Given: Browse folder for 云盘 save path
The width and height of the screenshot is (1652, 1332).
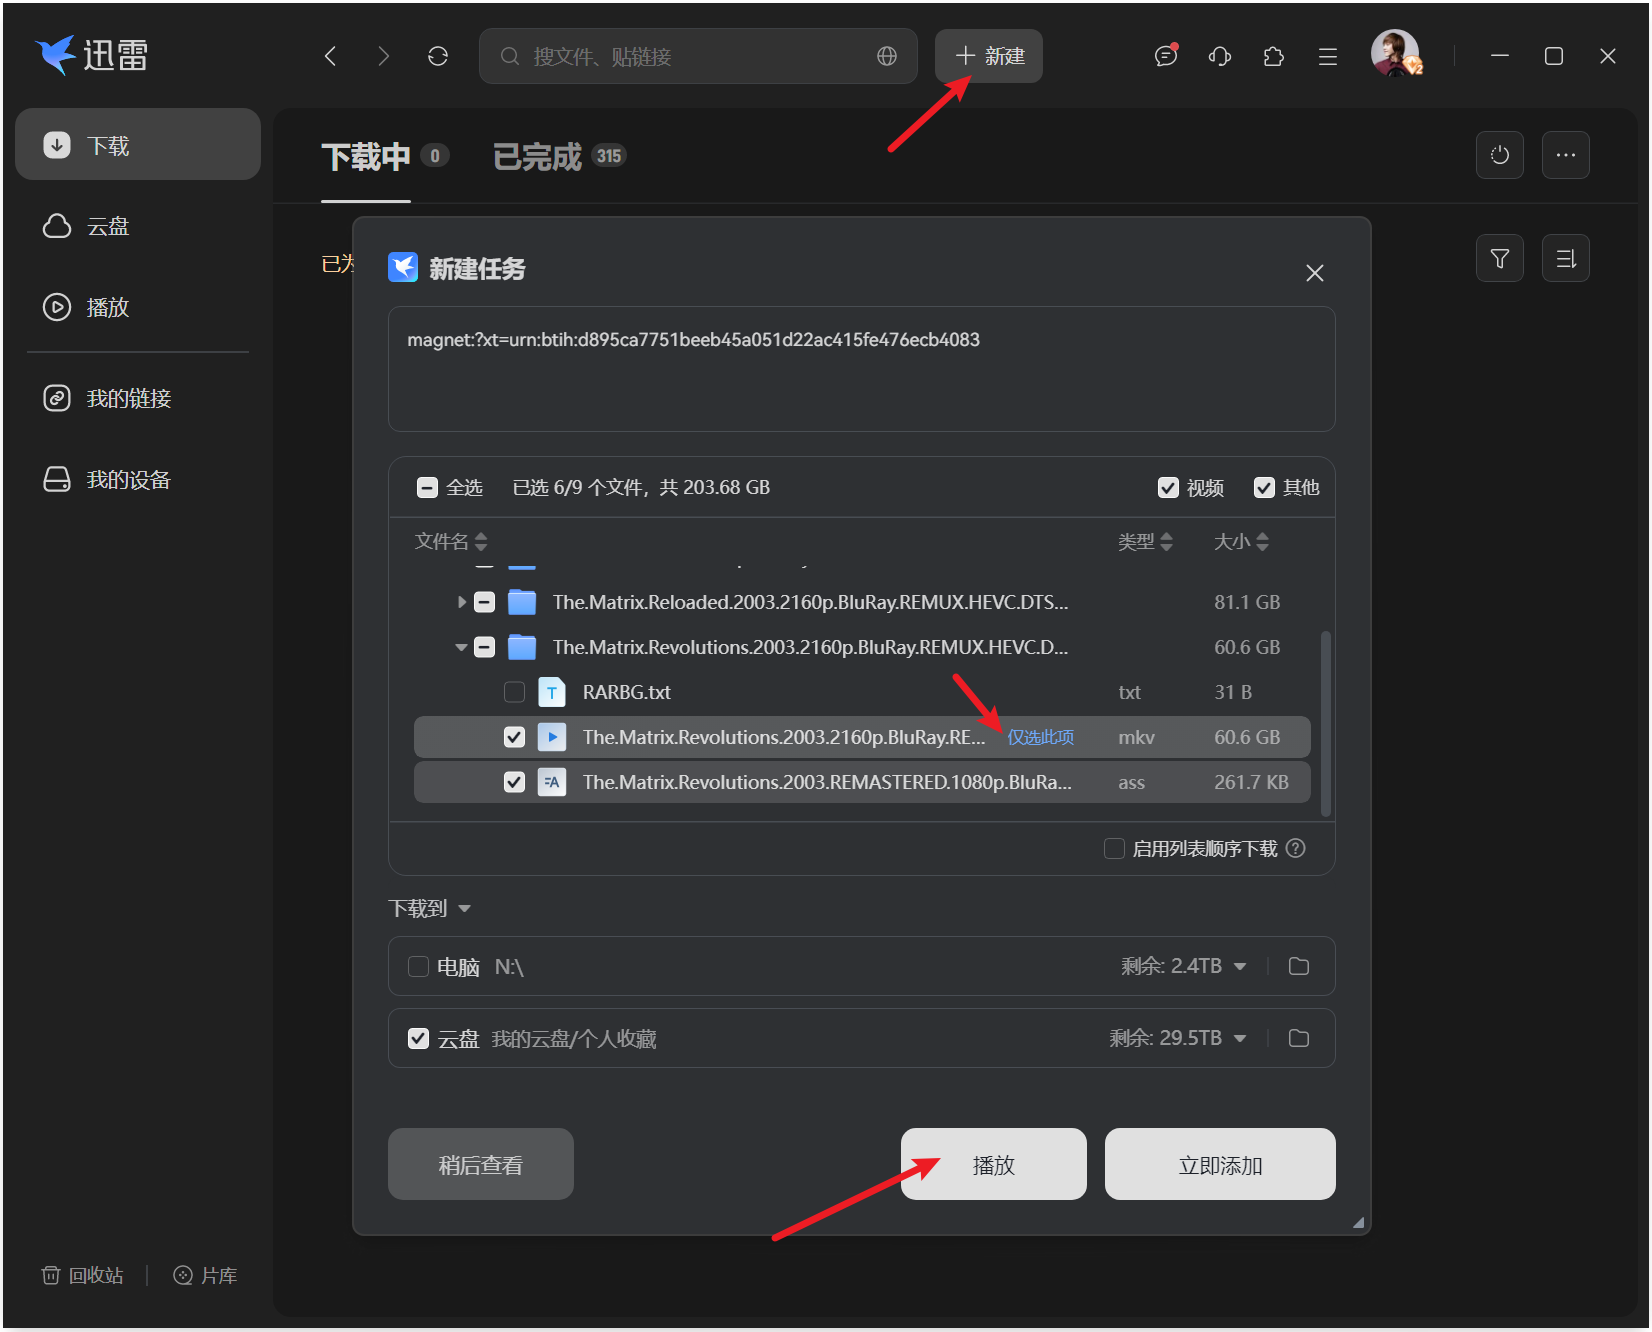Looking at the screenshot, I should [1299, 1038].
